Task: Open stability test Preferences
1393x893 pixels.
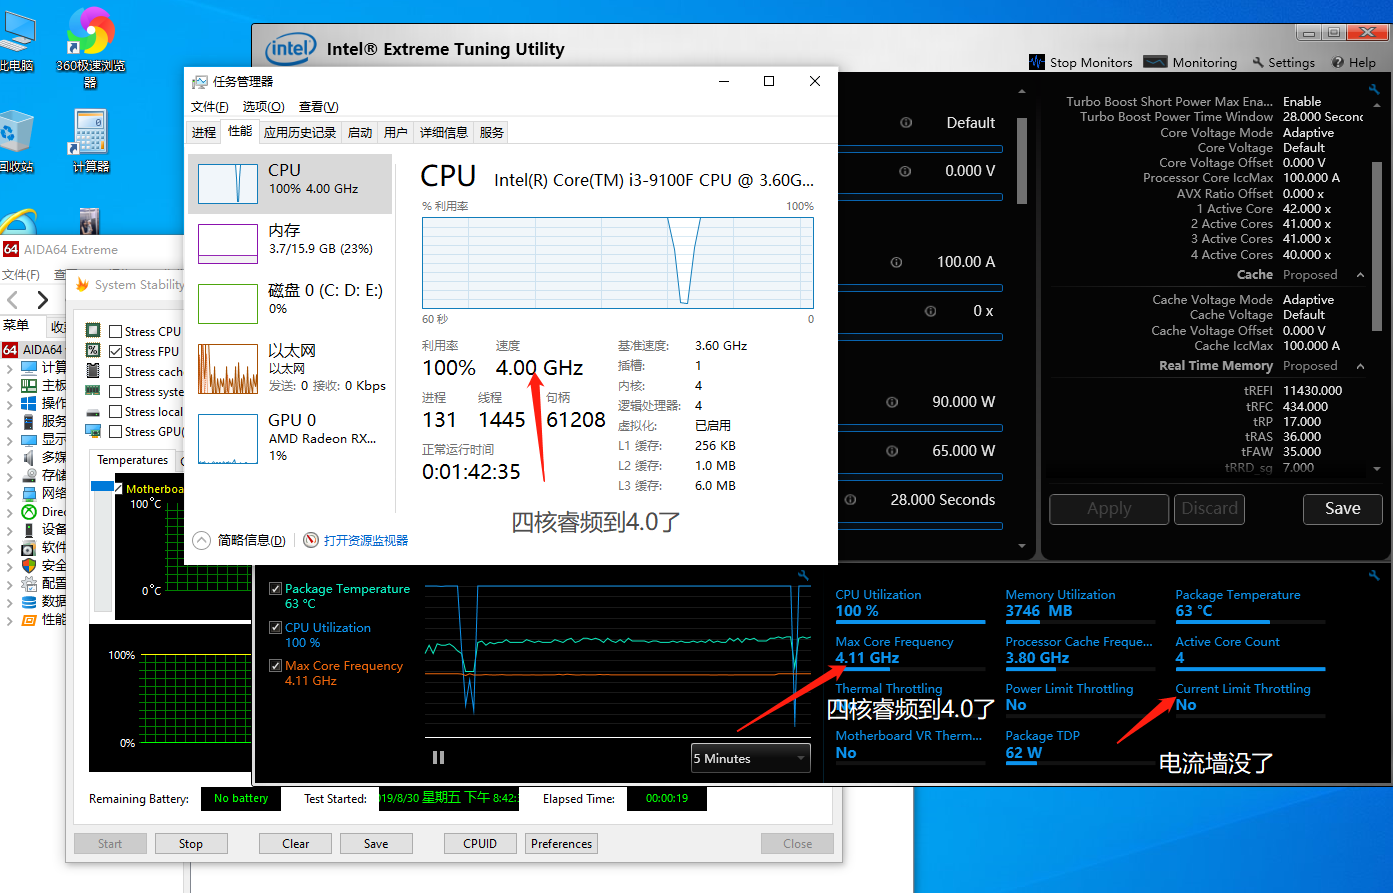Action: tap(561, 844)
